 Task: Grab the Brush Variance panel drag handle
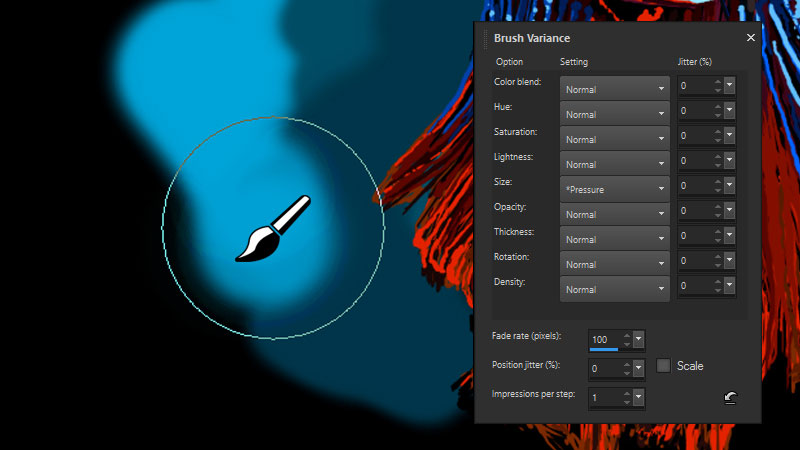[485, 39]
